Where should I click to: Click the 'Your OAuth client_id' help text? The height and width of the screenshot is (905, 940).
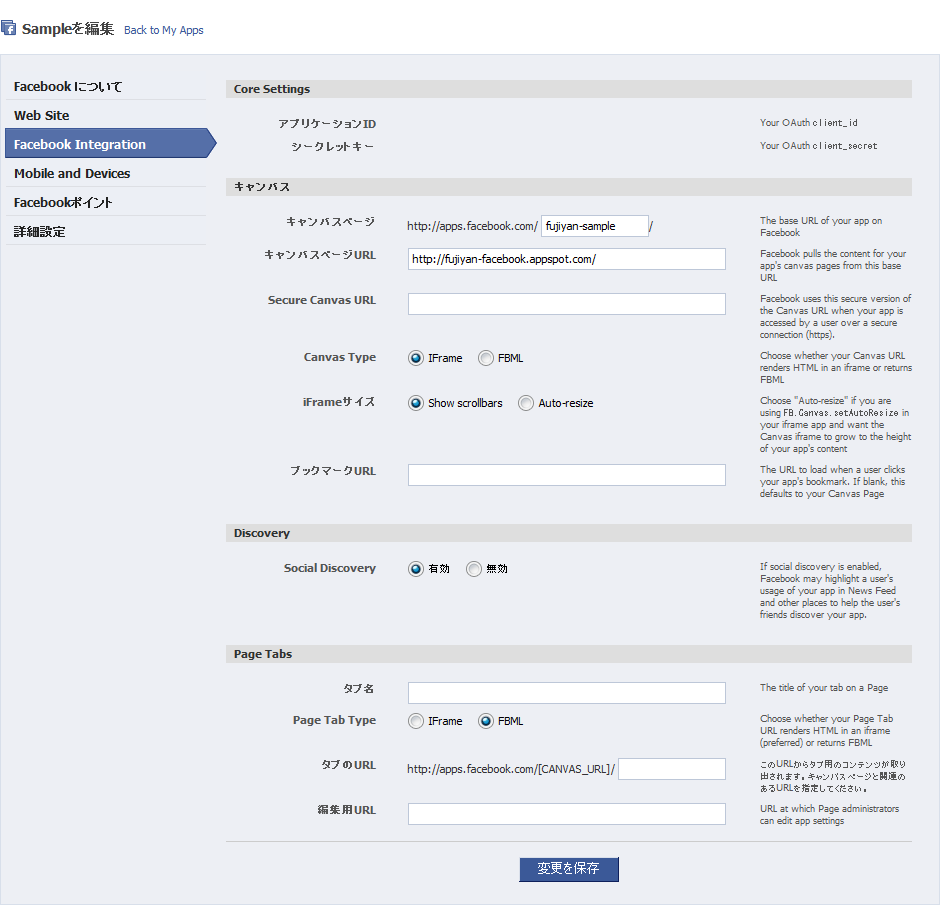pos(809,123)
